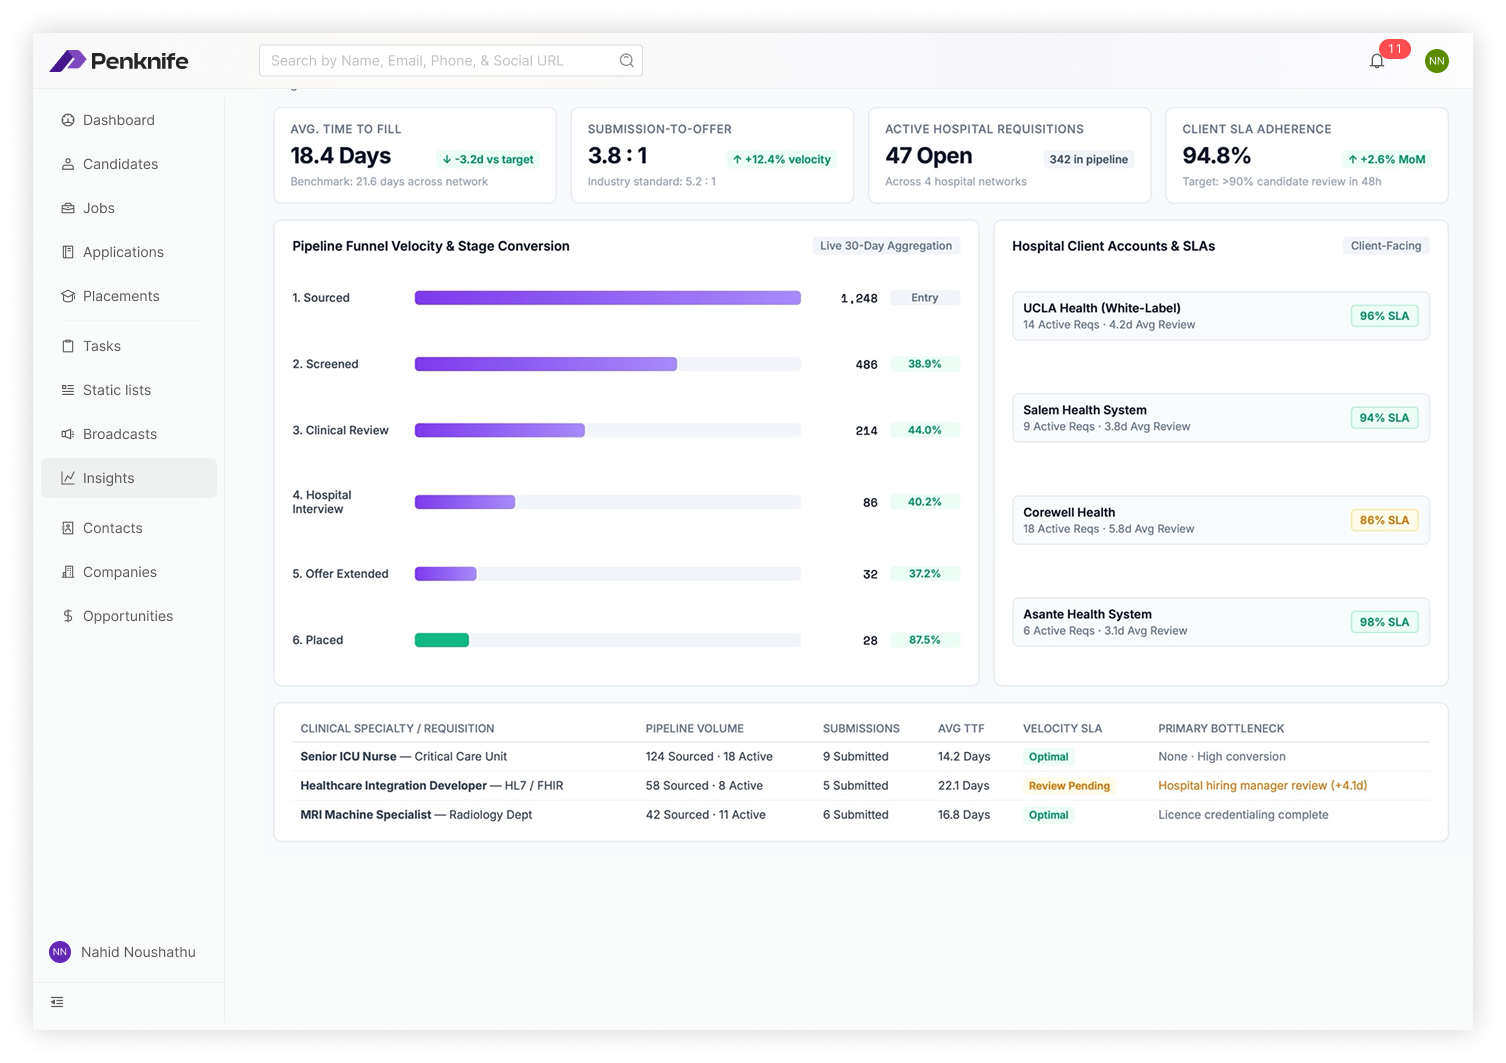This screenshot has height=1063, width=1506.
Task: Click the Companies building icon
Action: (68, 572)
